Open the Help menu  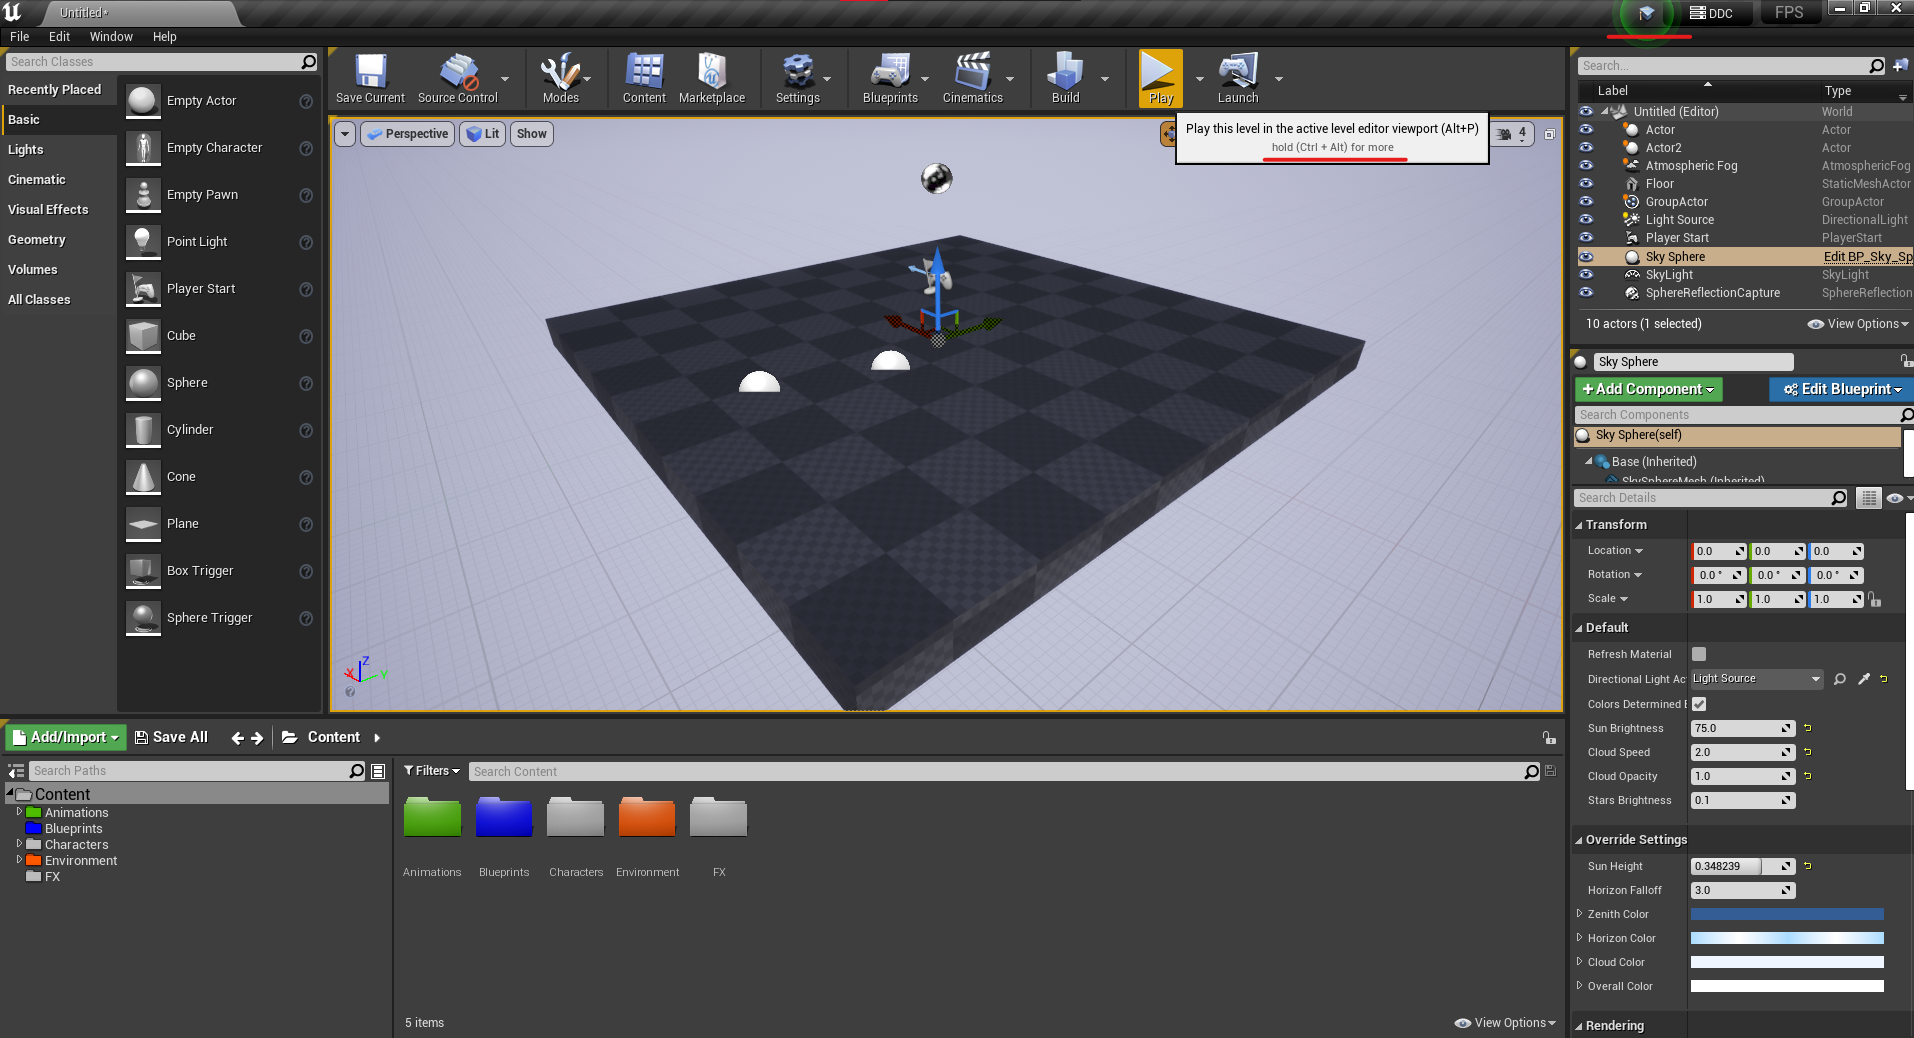coord(165,37)
